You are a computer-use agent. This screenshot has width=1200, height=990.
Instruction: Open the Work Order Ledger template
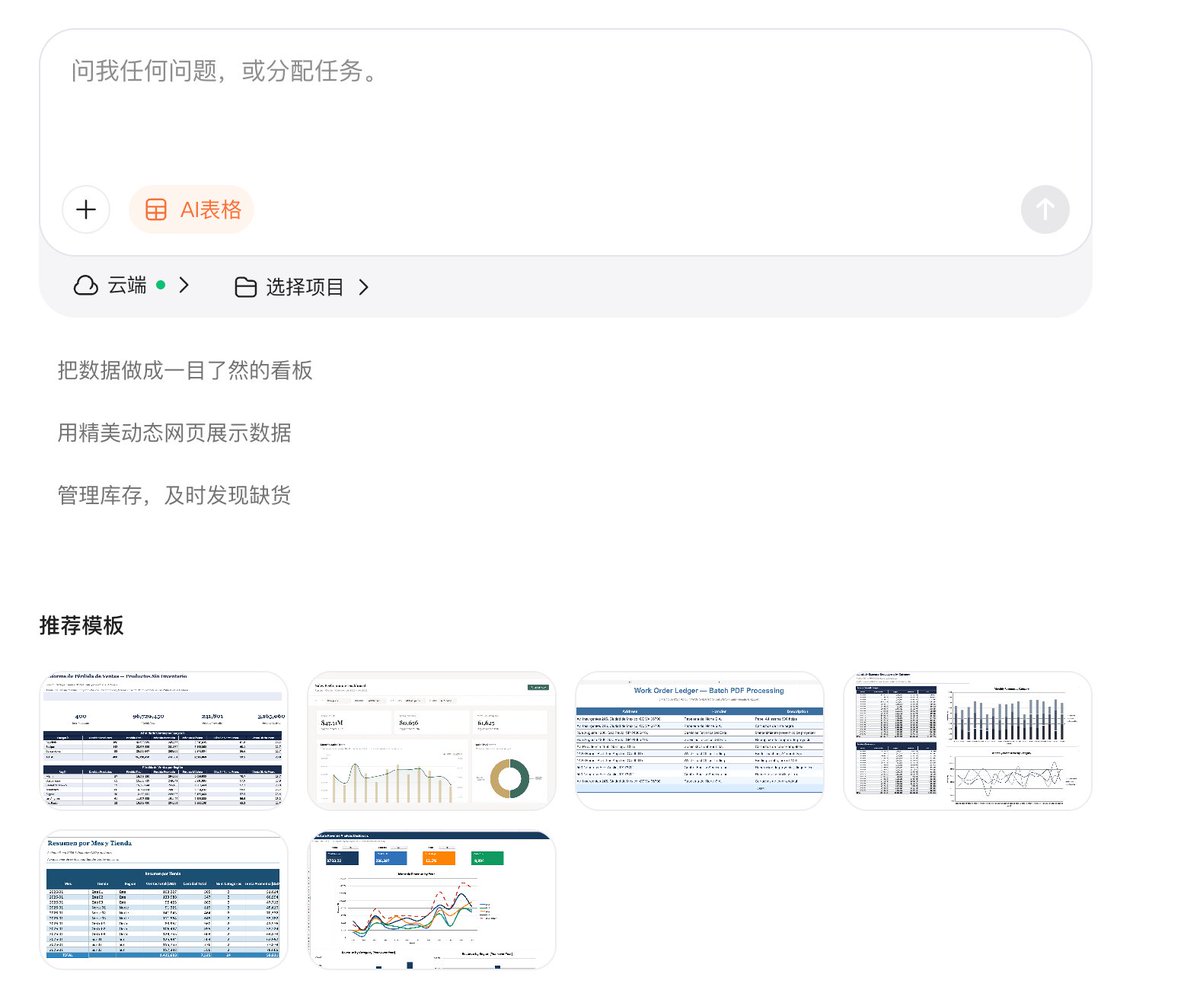(700, 741)
